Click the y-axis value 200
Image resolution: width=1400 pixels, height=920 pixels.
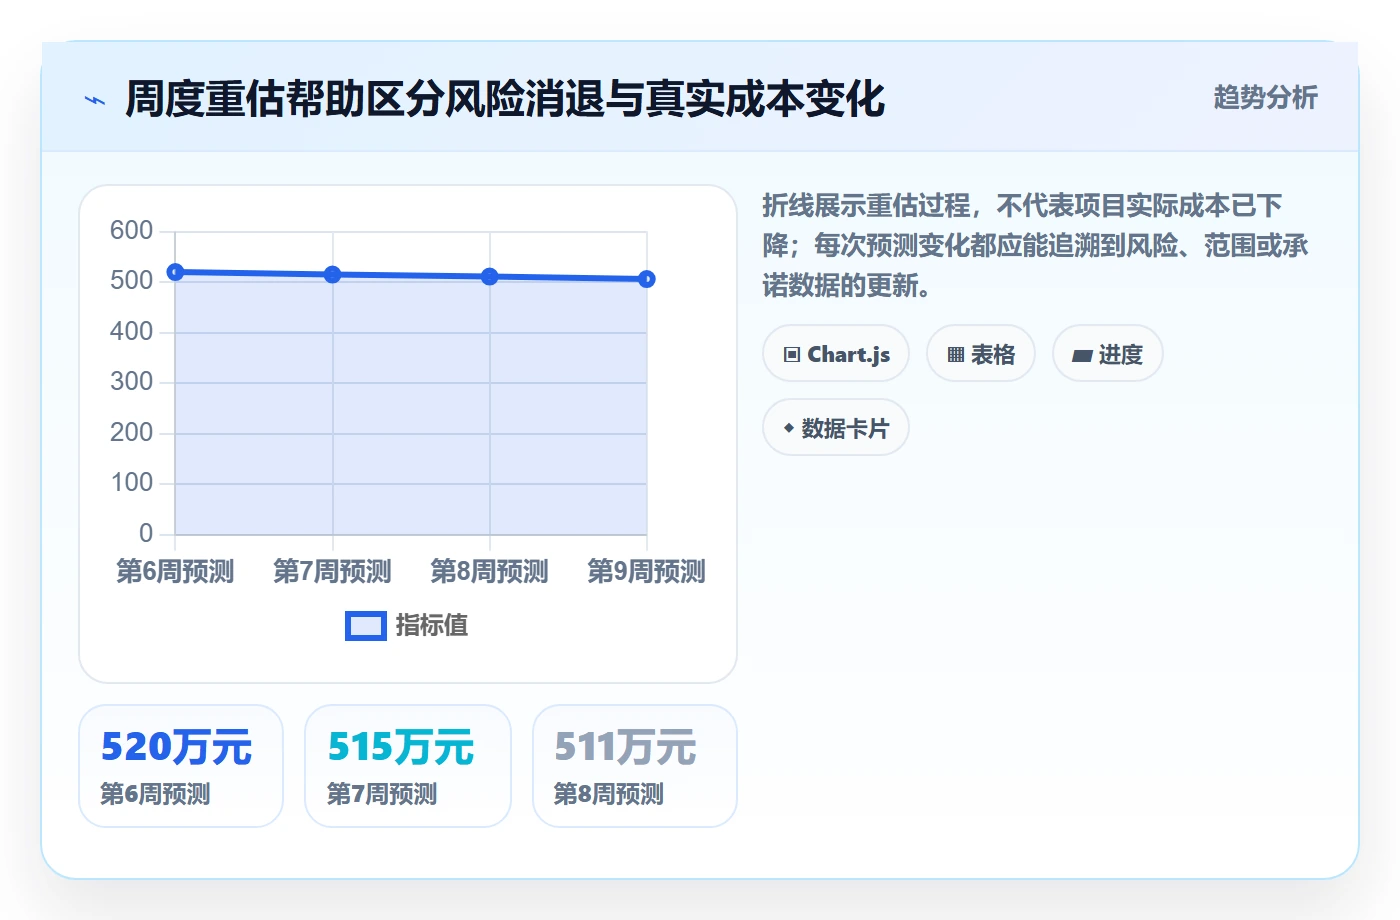click(x=131, y=433)
